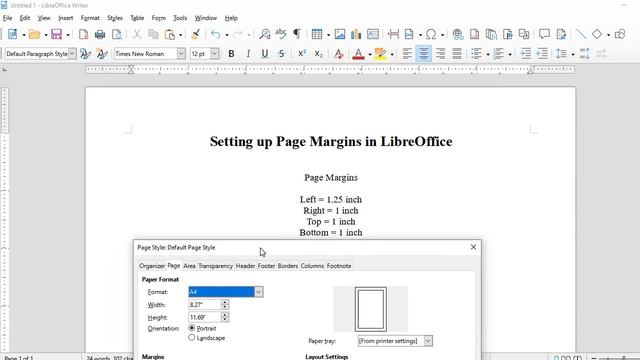
Task: Click the Insert Text Box icon
Action: point(373,34)
